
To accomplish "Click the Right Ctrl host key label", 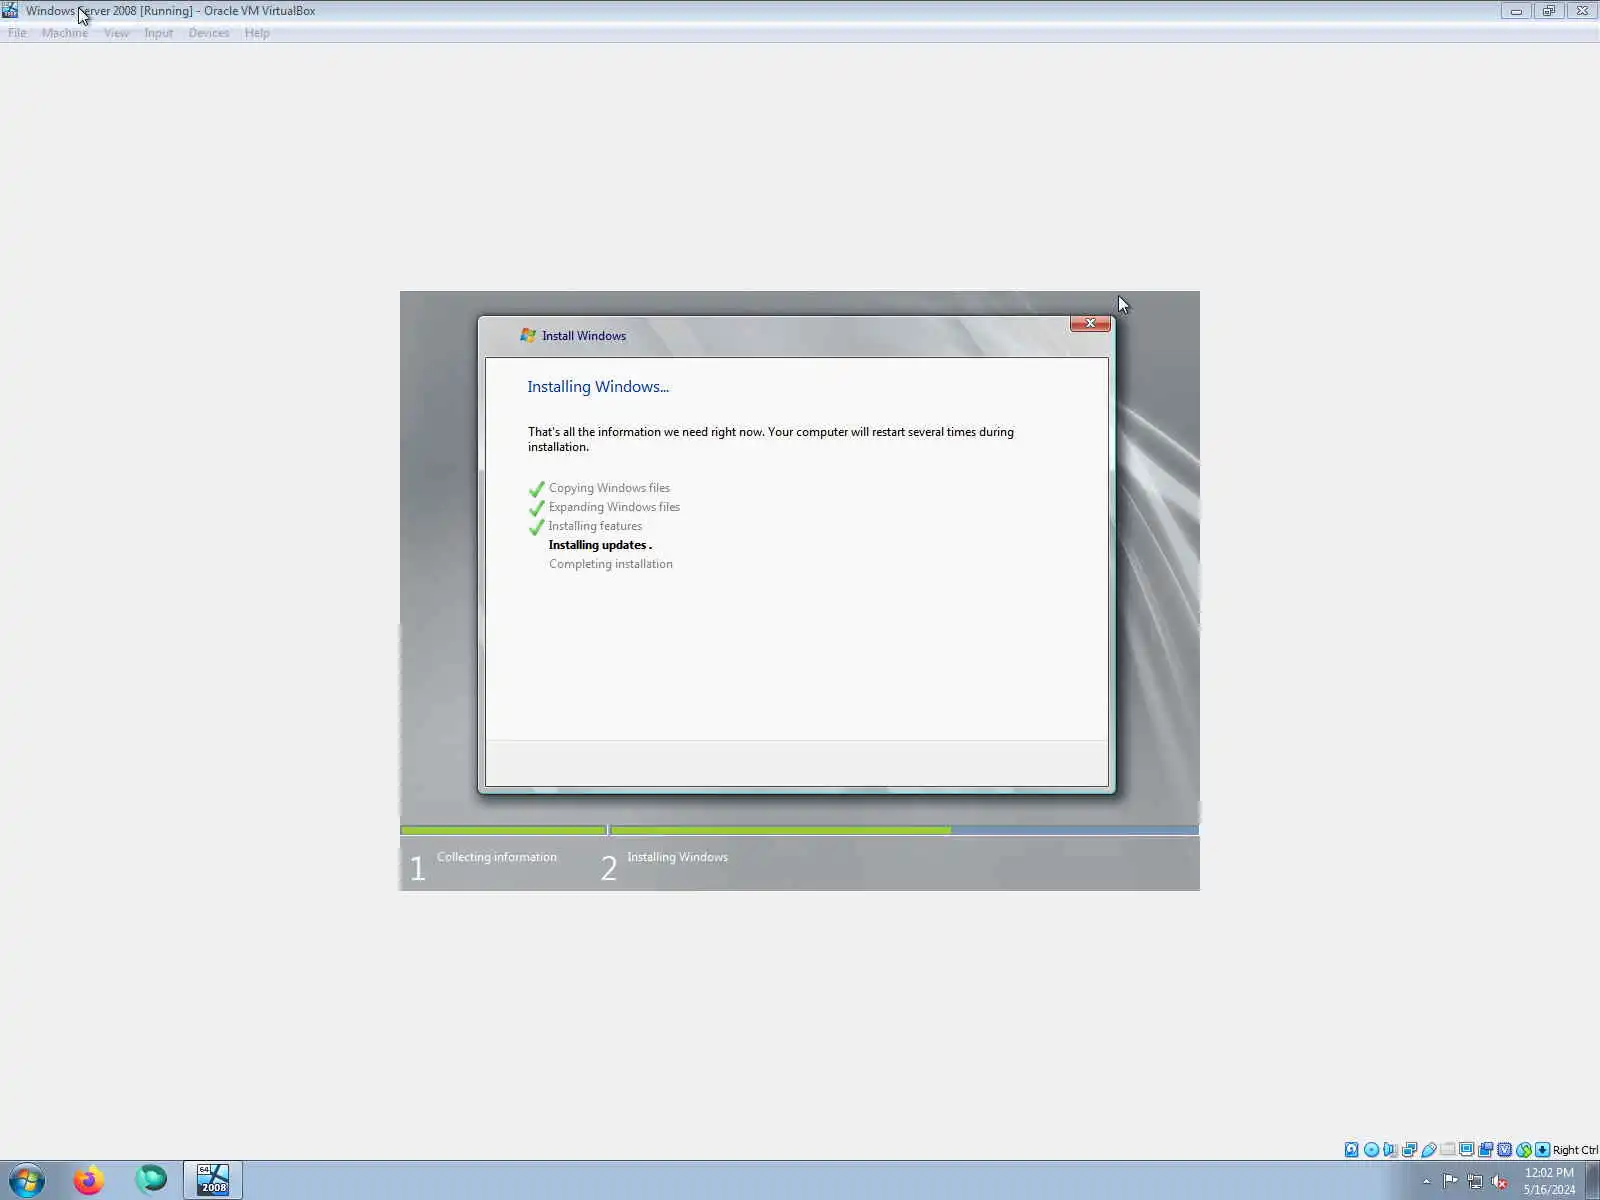I will [1575, 1150].
